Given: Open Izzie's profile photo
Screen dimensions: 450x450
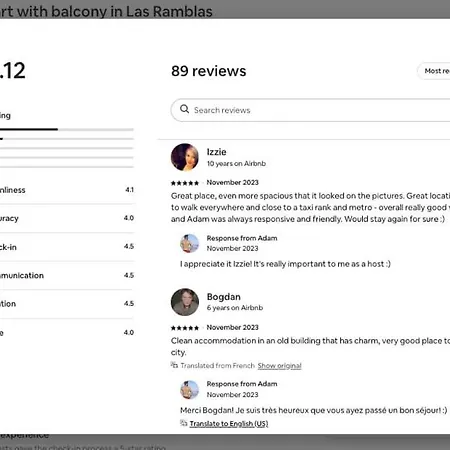Looking at the screenshot, I should (185, 157).
